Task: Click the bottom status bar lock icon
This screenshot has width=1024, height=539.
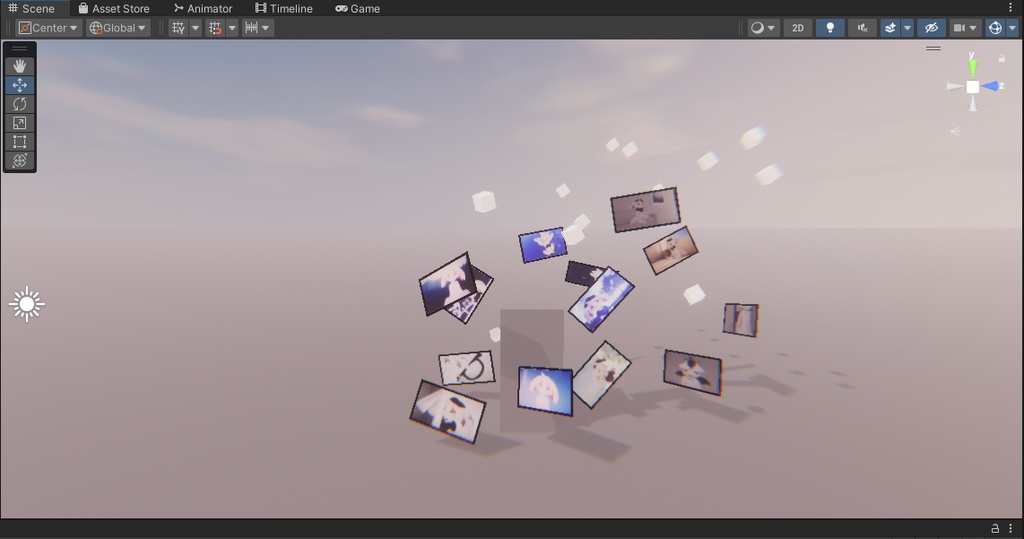Action: [x=995, y=529]
